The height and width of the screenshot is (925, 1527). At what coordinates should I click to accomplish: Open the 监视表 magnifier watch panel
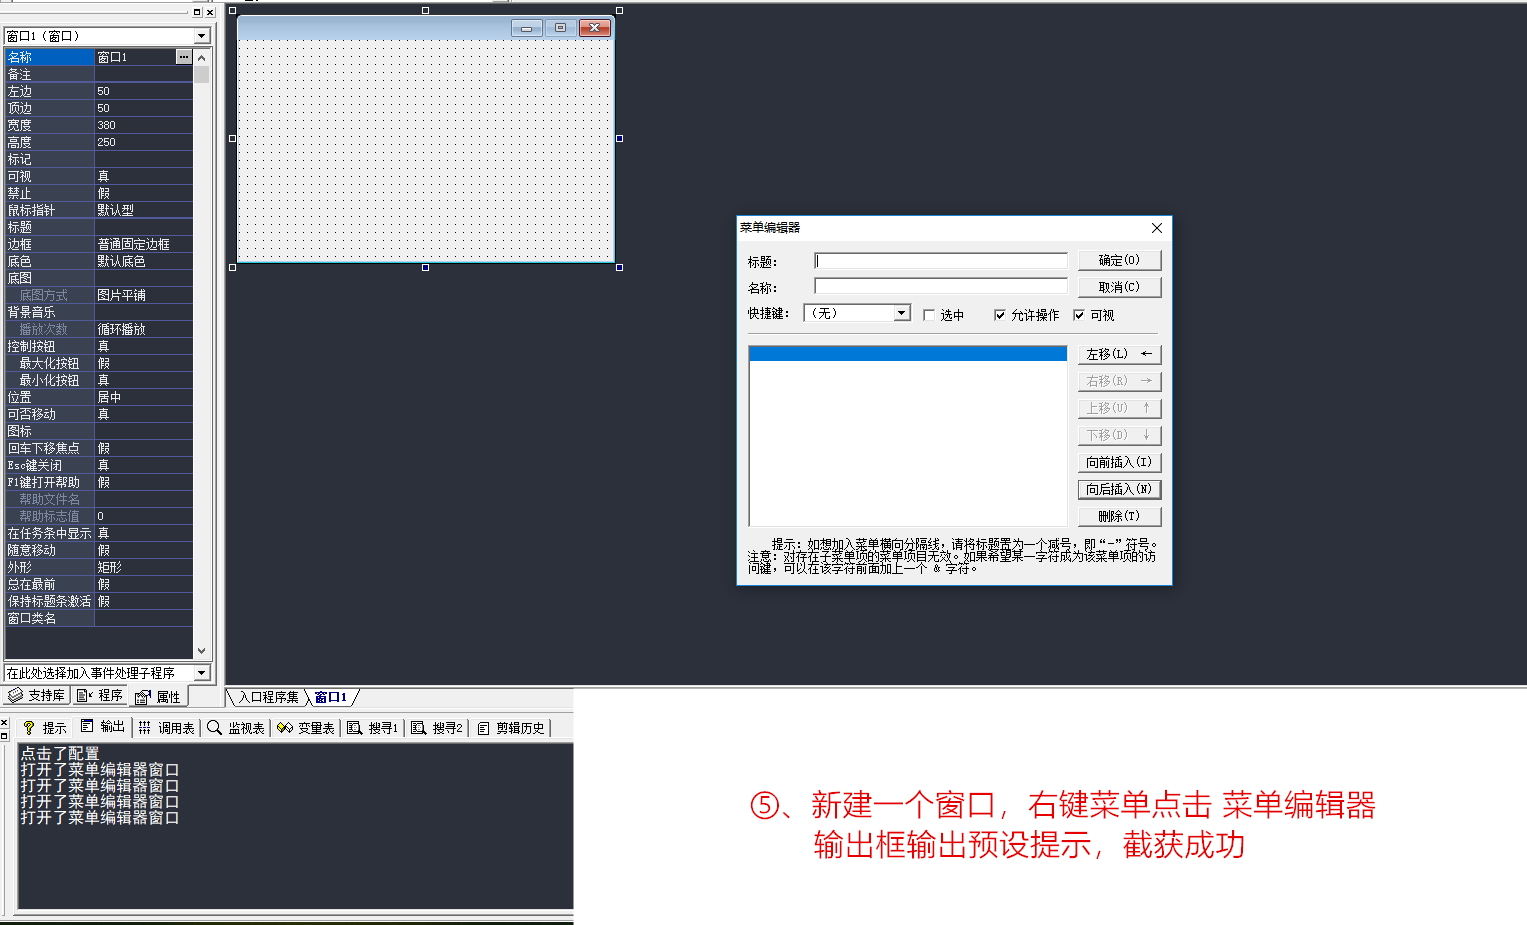tap(214, 728)
